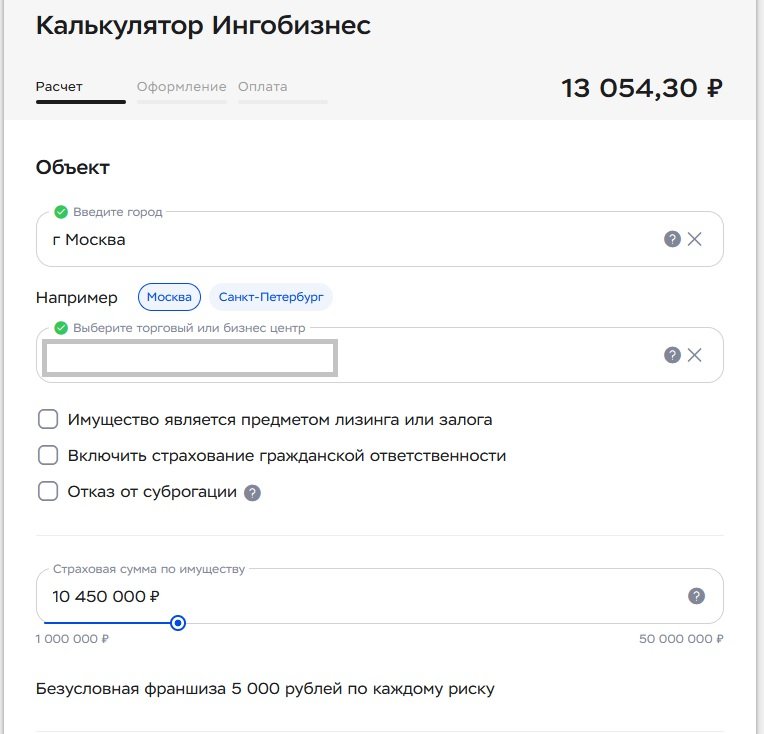
Task: Open the subrogation waiver help tooltip
Action: point(253,493)
